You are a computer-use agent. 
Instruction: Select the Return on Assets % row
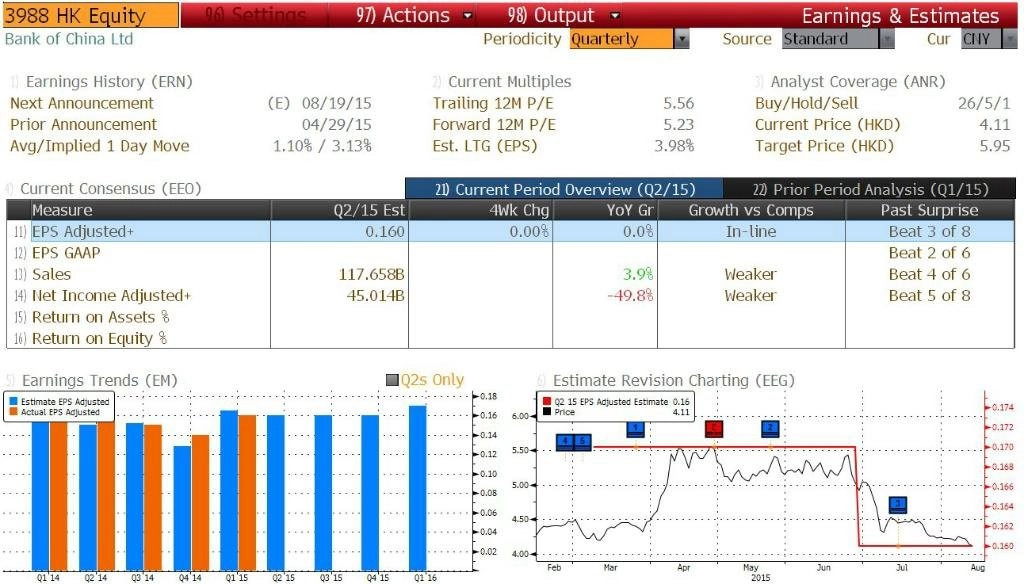click(510, 317)
